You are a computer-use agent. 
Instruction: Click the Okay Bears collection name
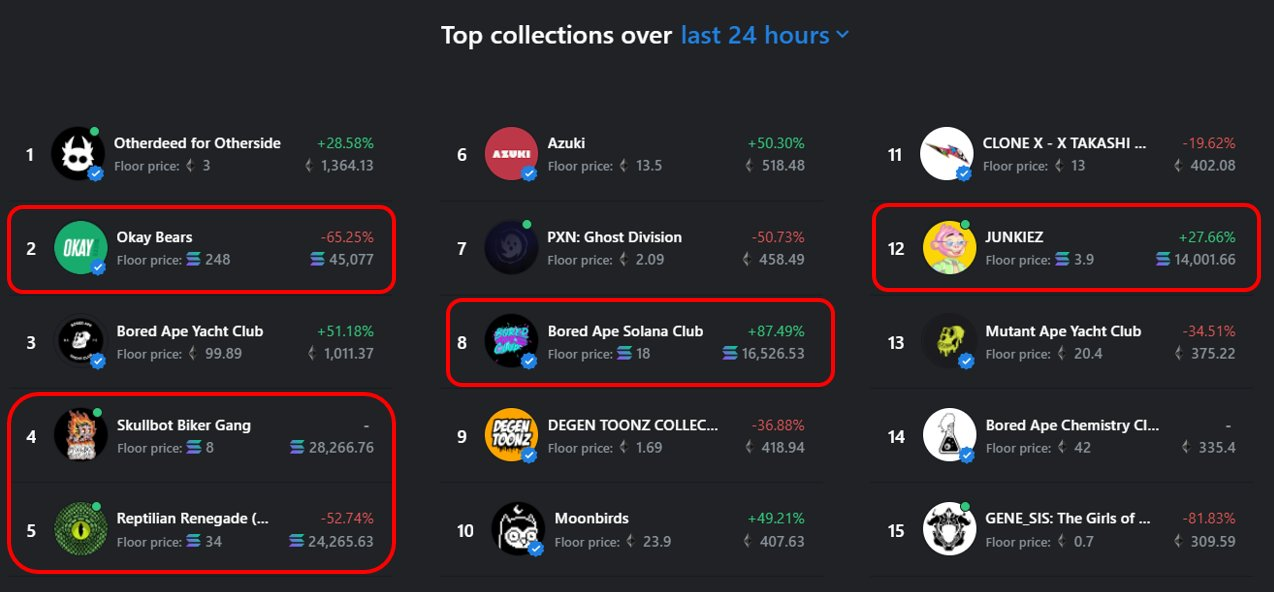click(x=154, y=237)
